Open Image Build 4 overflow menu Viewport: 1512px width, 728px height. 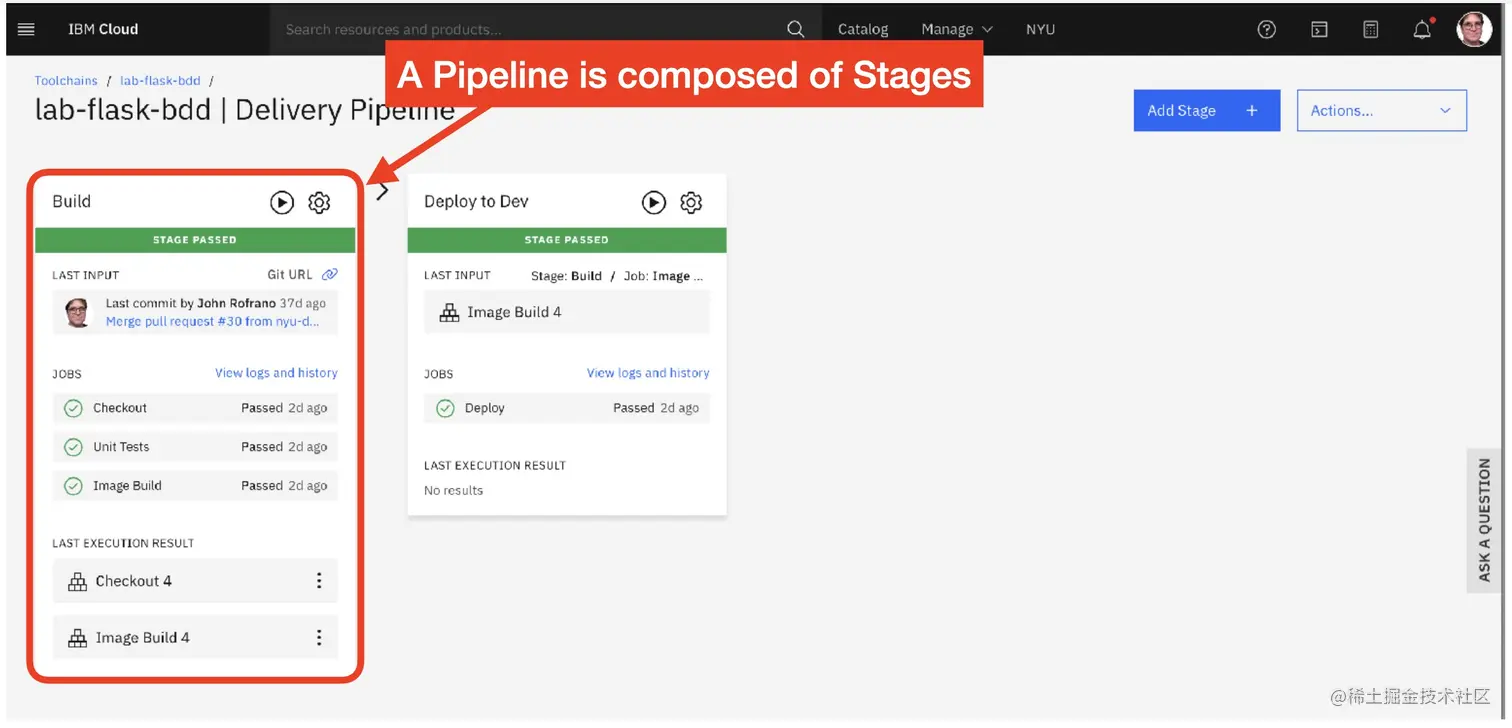point(319,638)
